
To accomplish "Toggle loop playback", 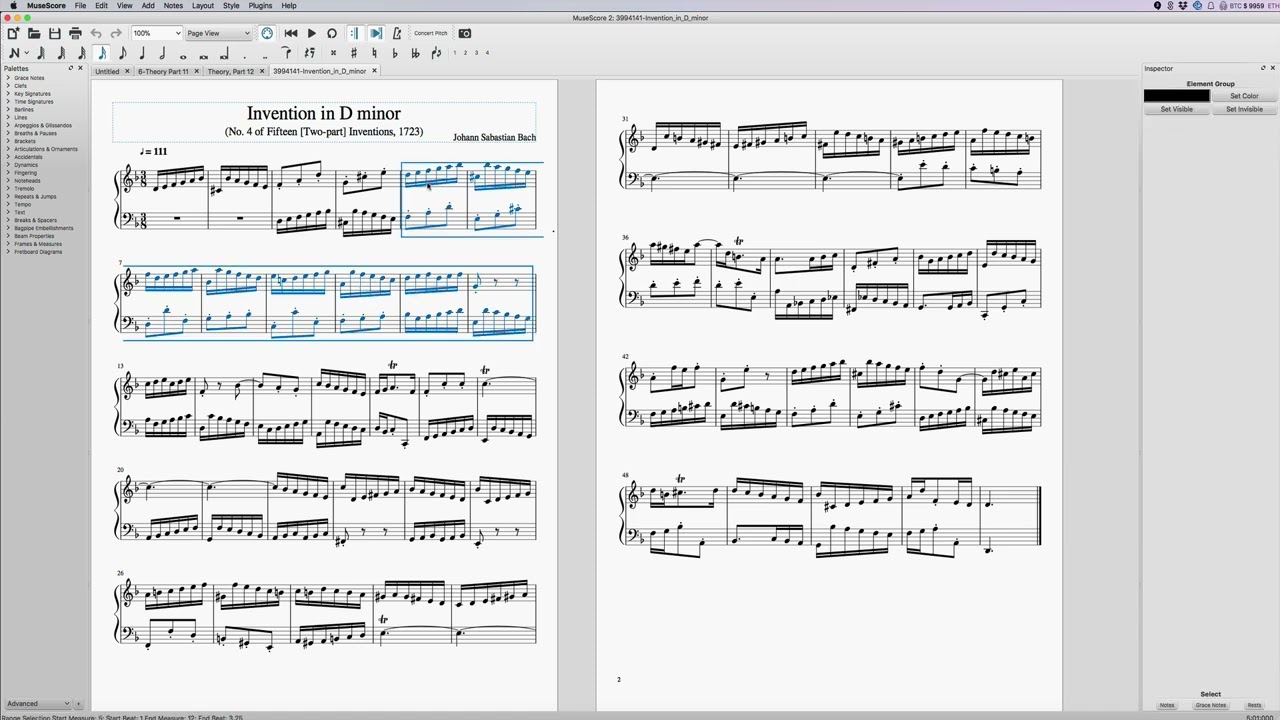I will (332, 33).
